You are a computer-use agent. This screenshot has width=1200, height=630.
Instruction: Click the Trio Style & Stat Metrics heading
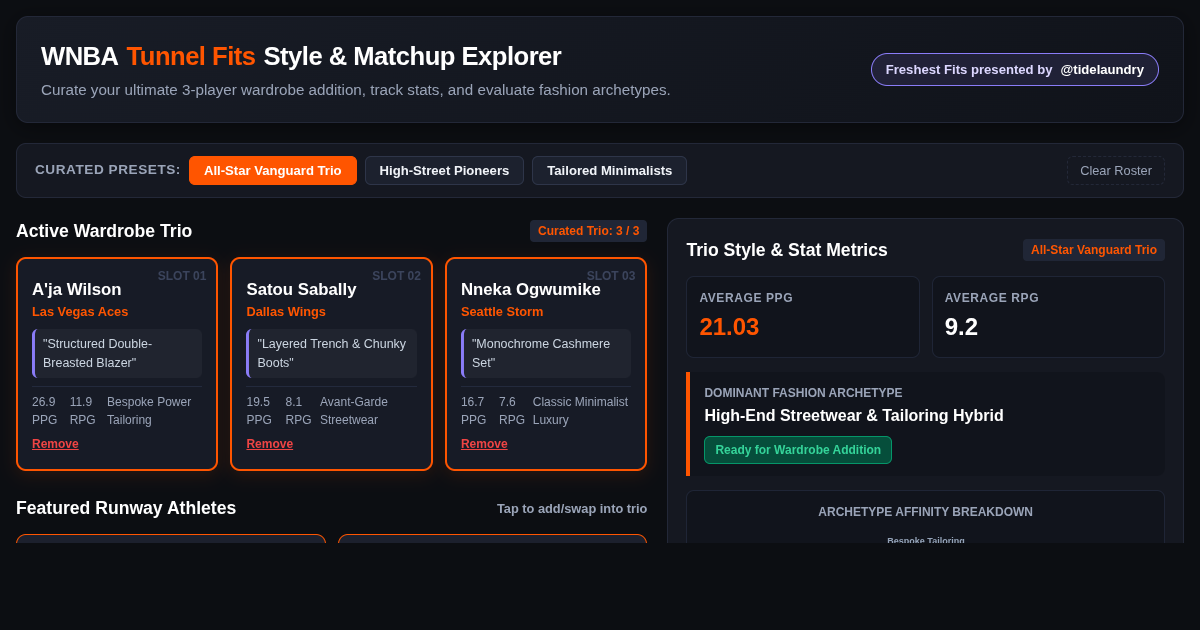pos(787,250)
